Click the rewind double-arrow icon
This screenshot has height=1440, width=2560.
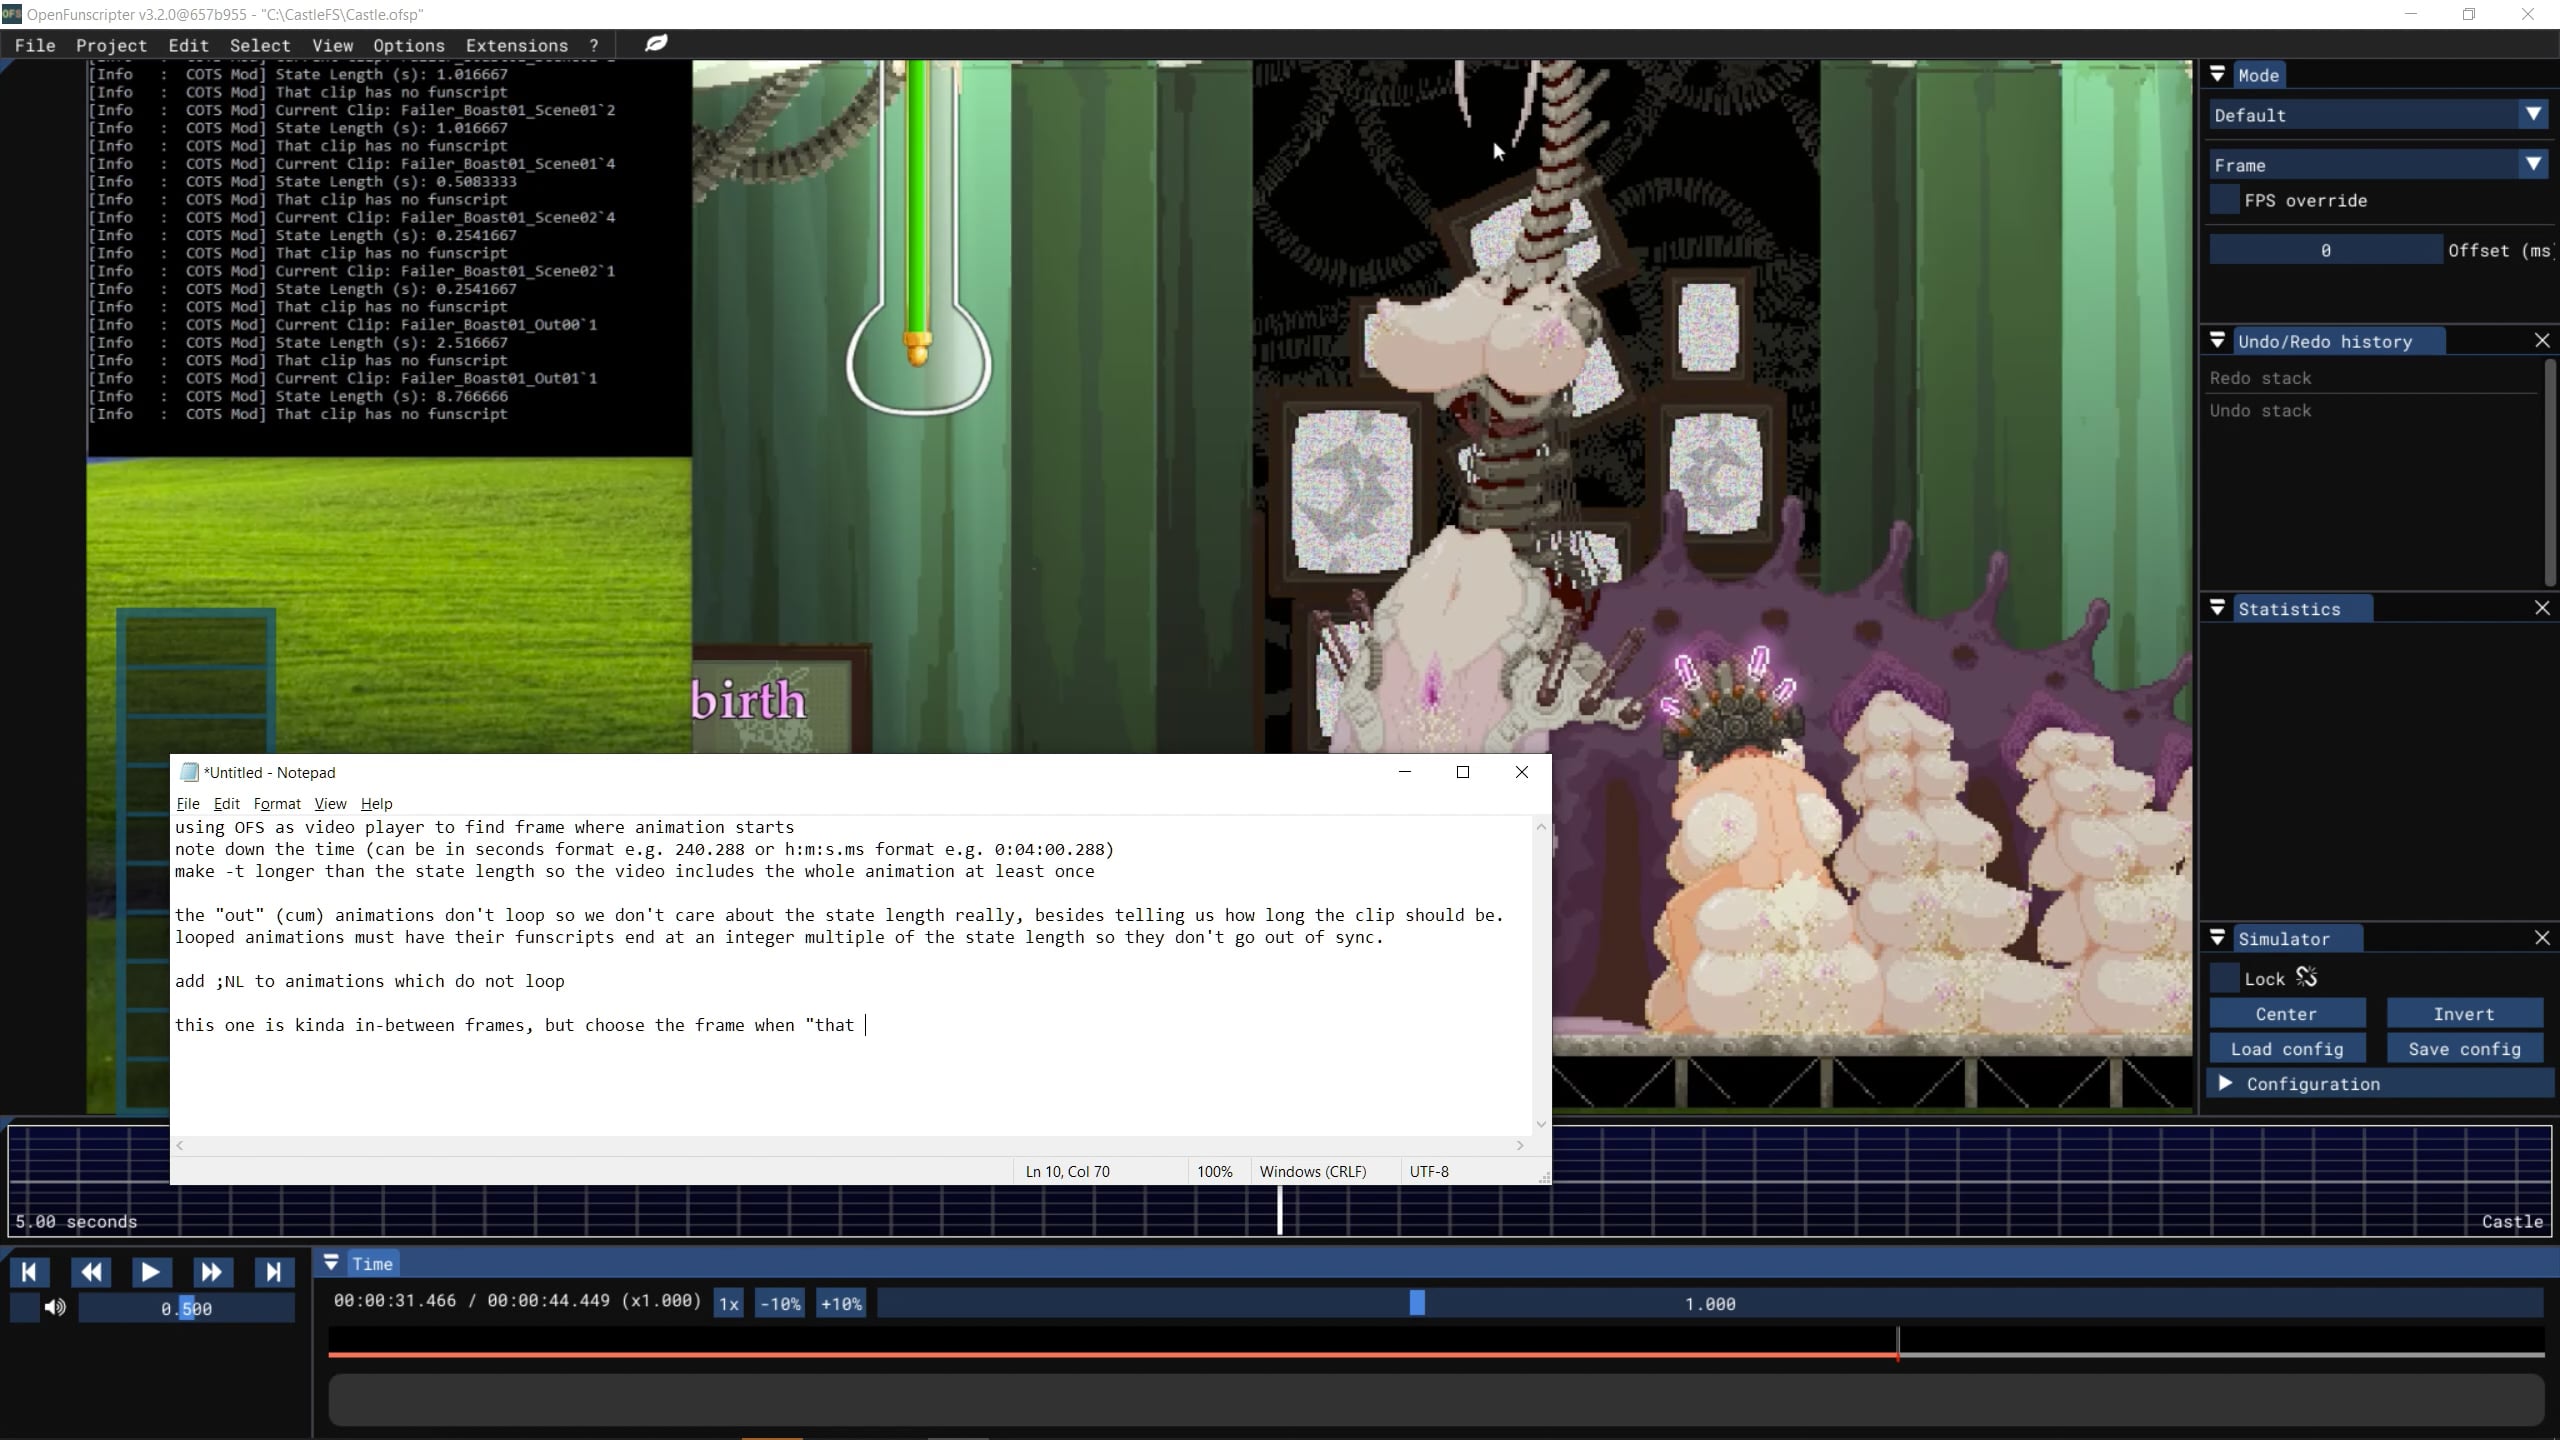(90, 1272)
